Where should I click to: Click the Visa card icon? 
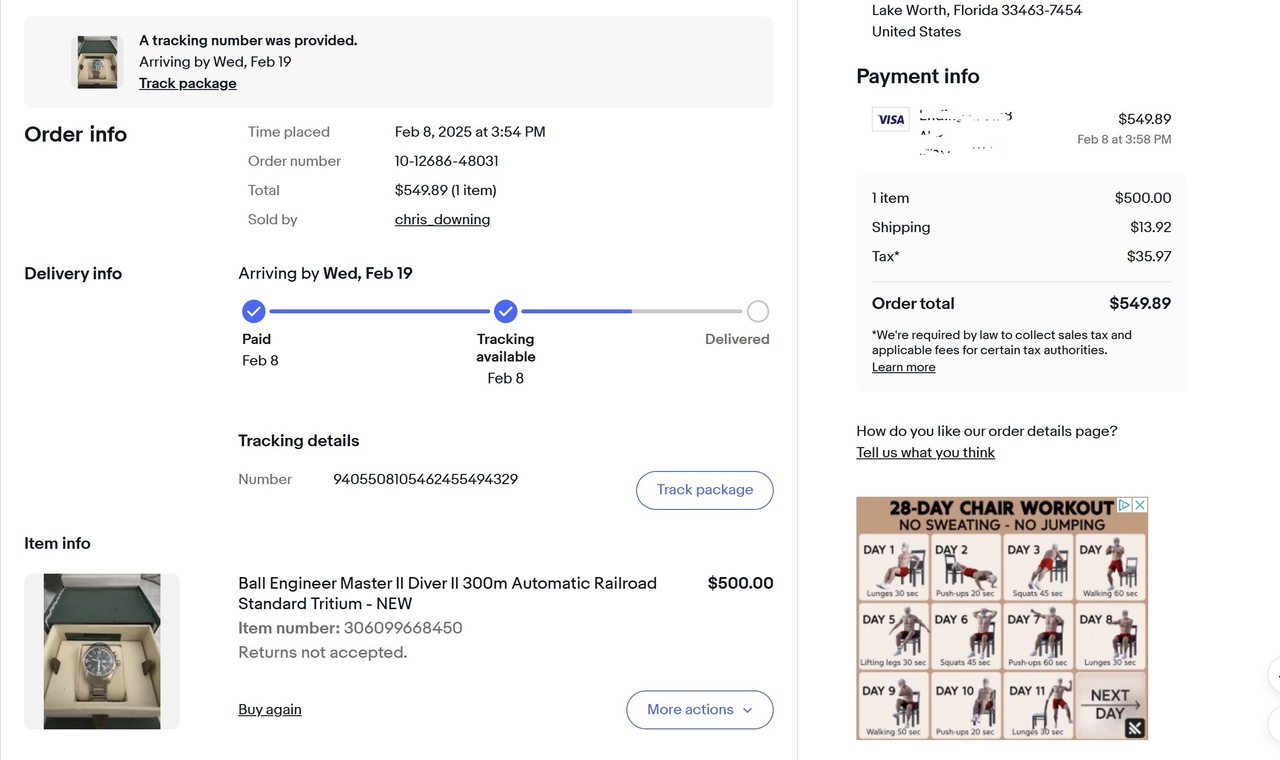tap(890, 120)
